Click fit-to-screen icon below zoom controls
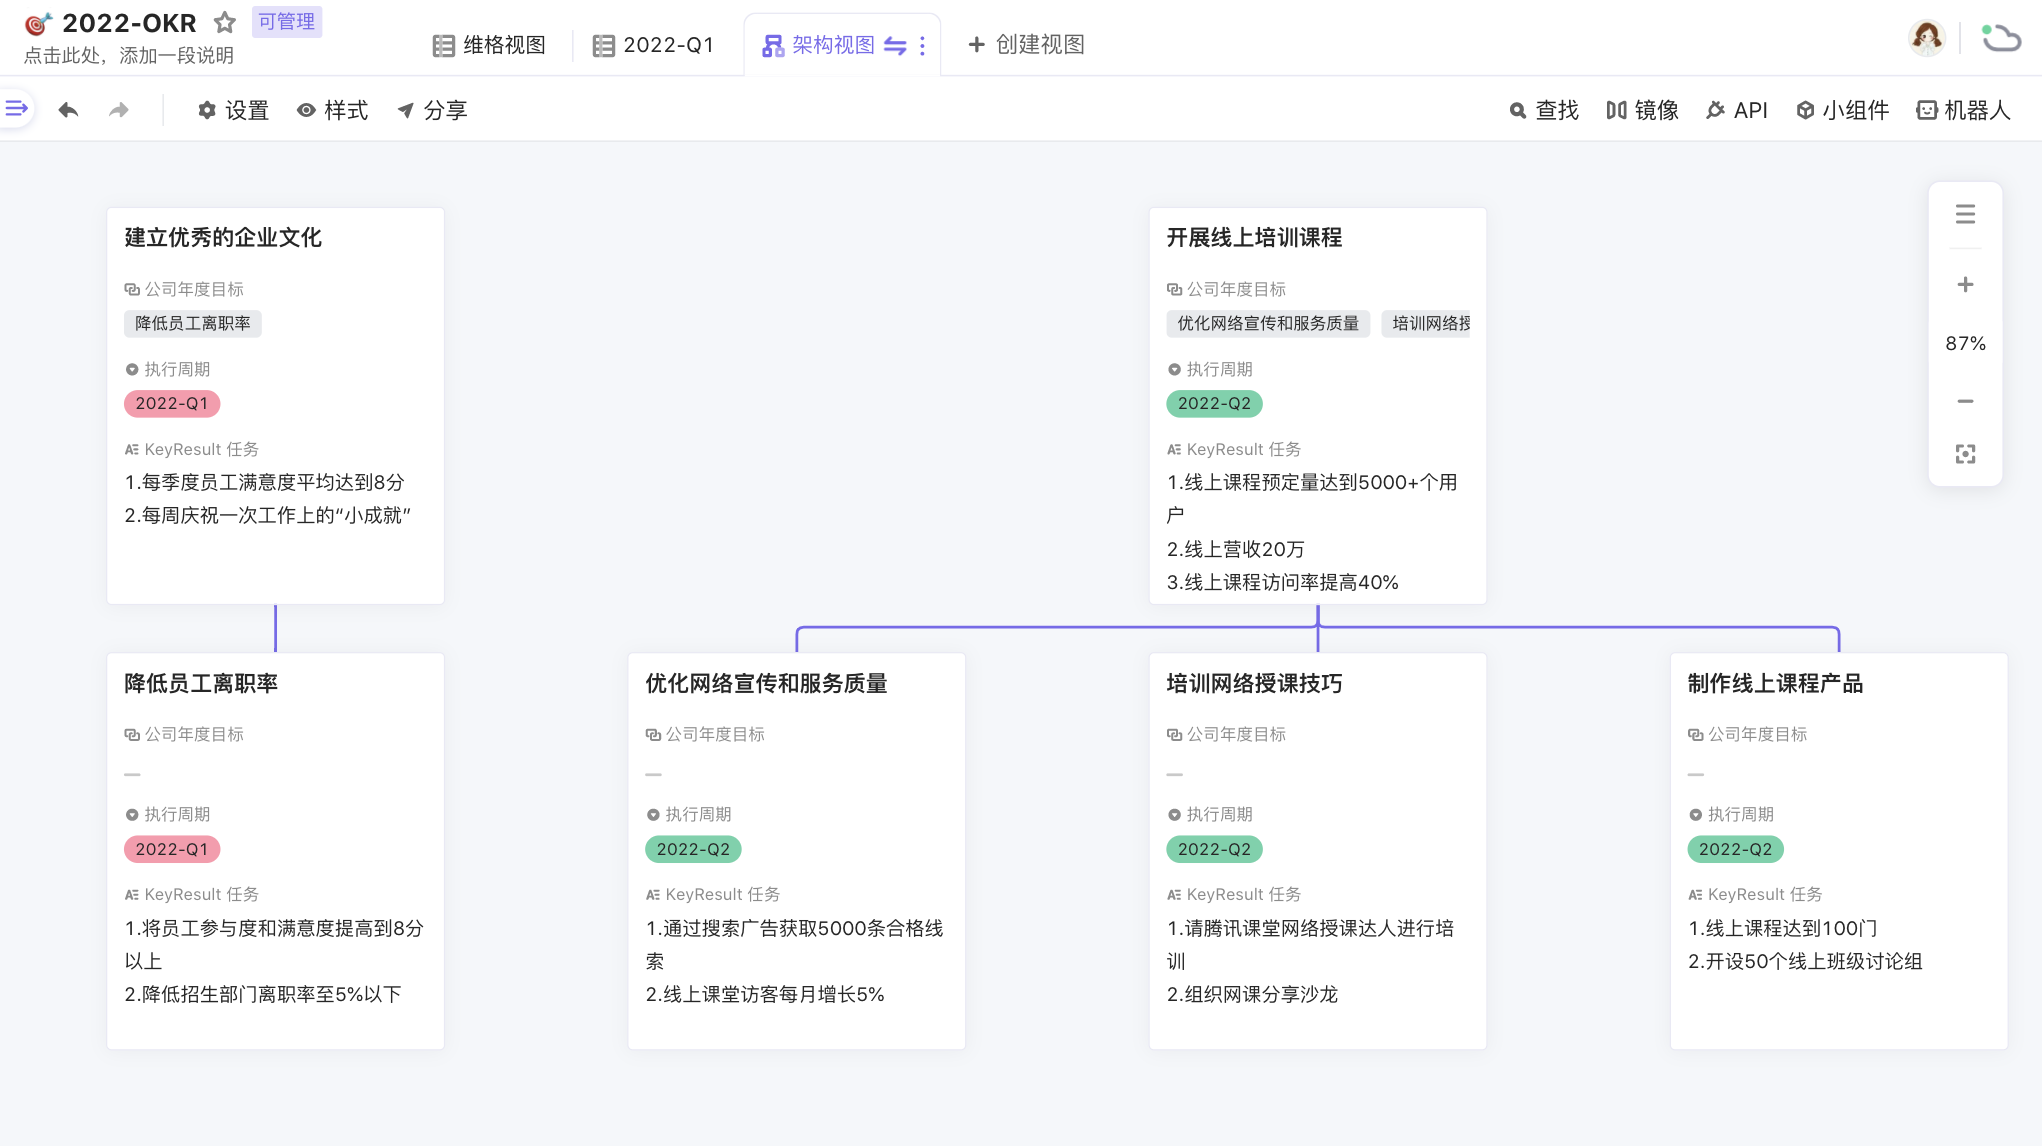The image size is (2042, 1146). [x=1965, y=454]
